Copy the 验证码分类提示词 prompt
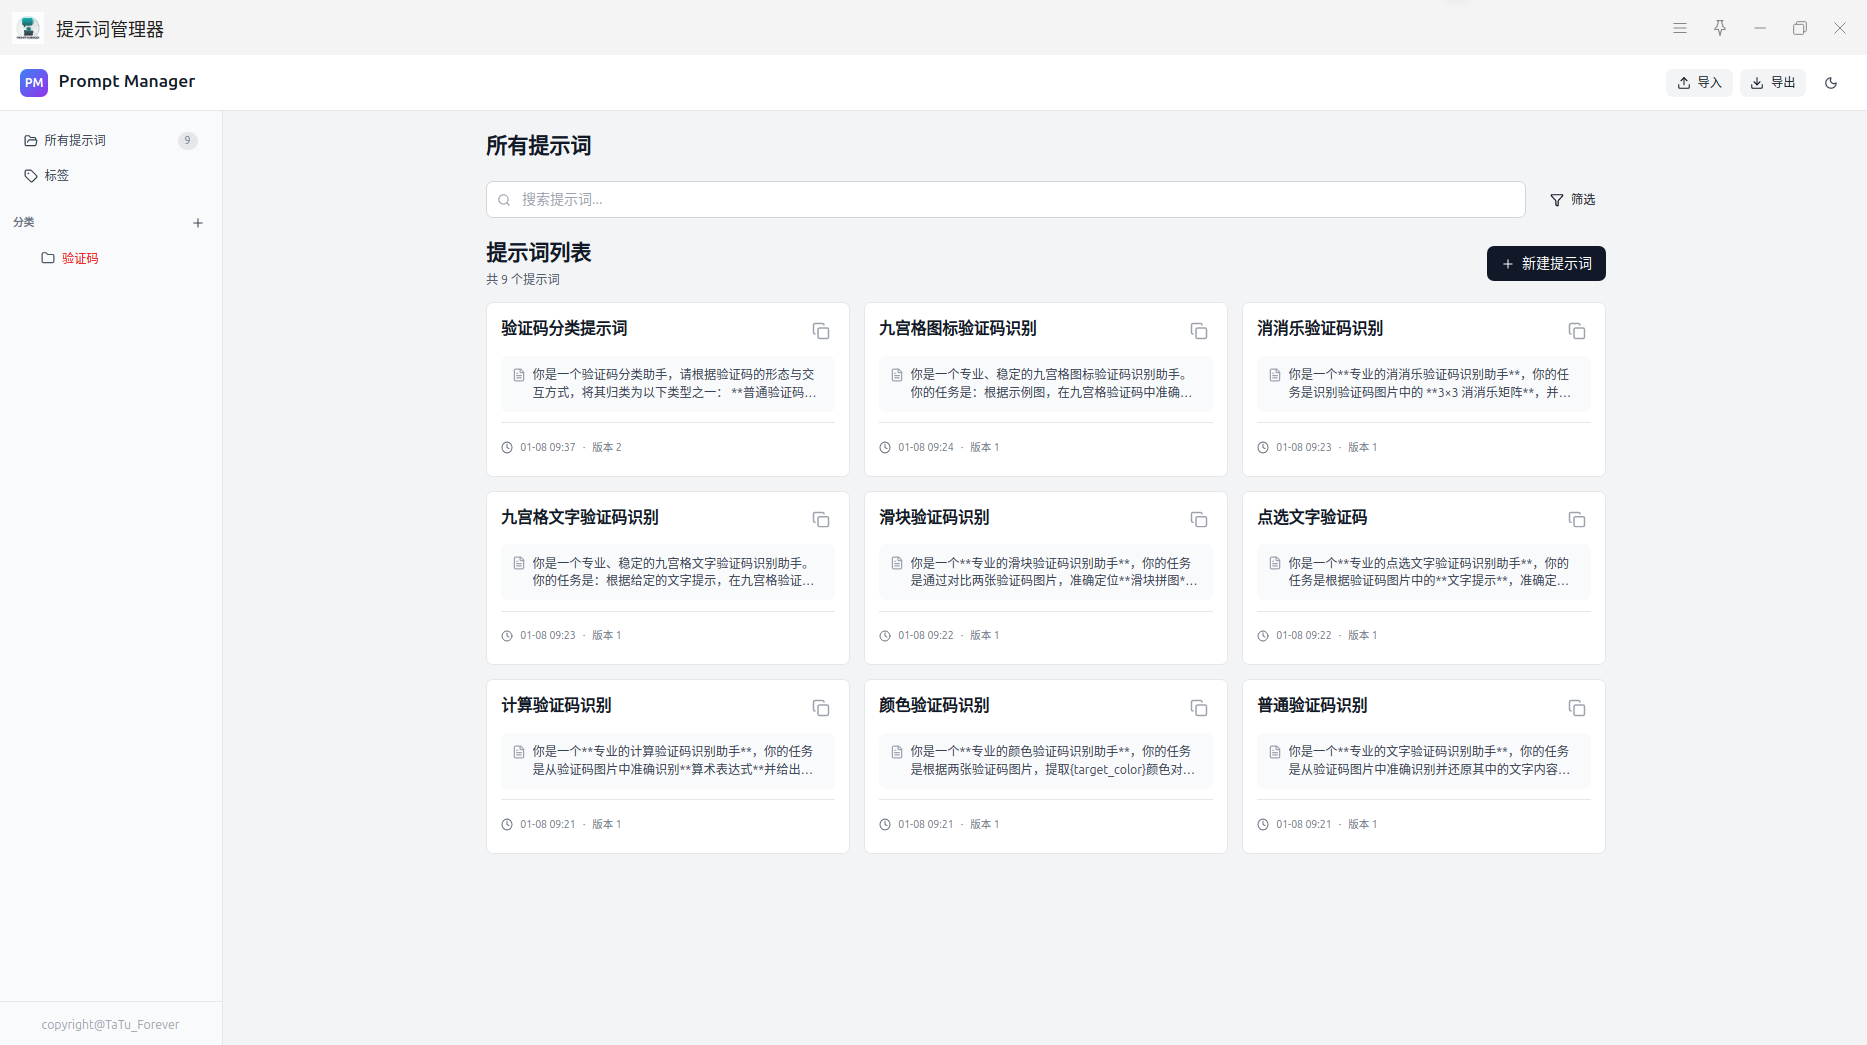 (820, 331)
